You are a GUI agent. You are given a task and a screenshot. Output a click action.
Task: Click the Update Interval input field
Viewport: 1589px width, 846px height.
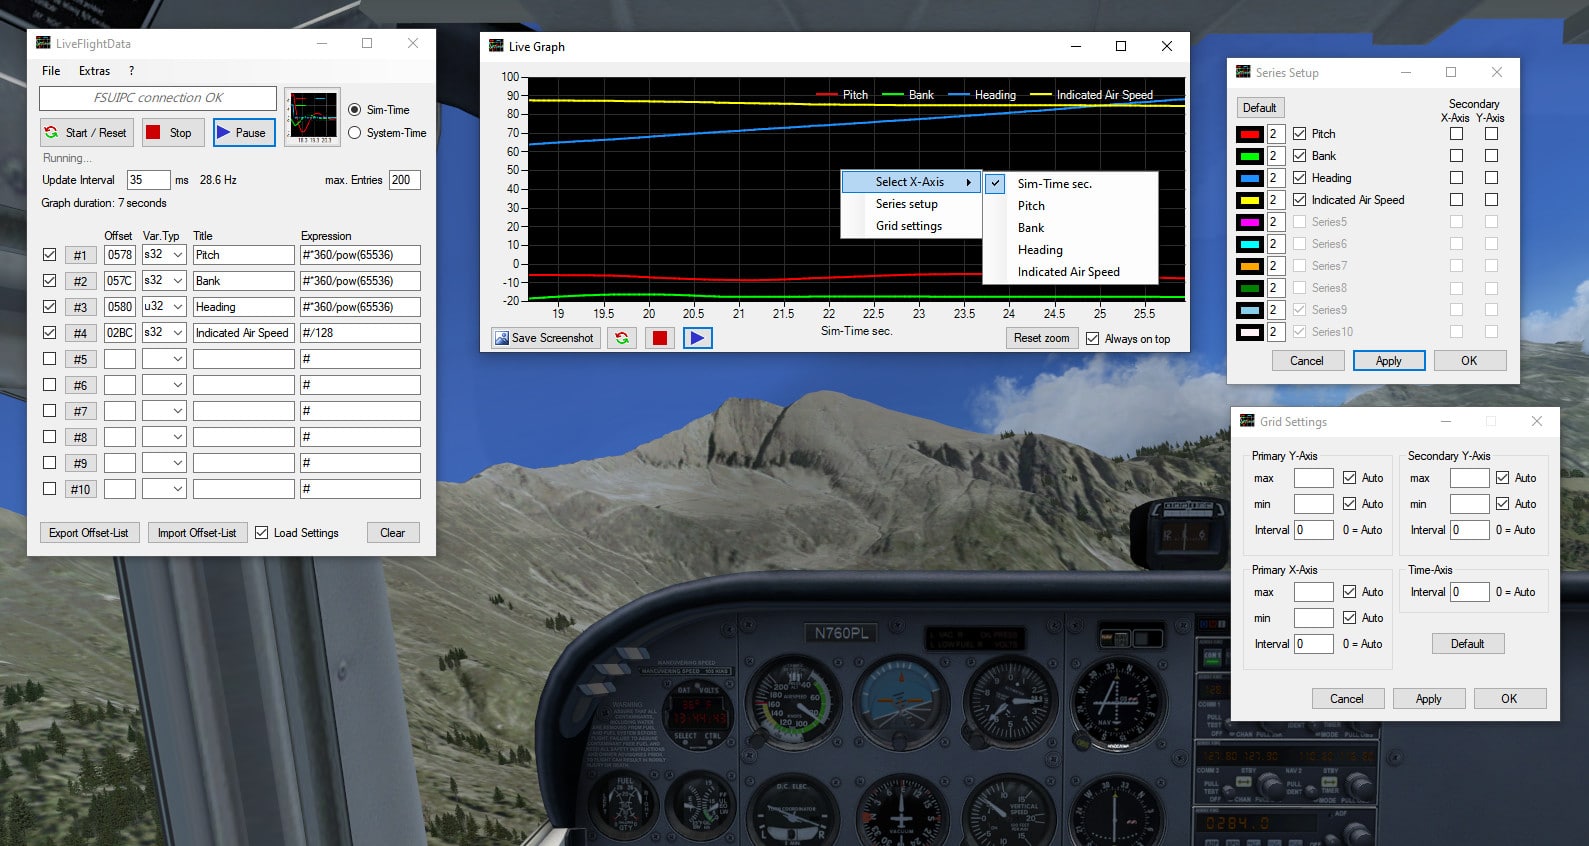coord(147,180)
